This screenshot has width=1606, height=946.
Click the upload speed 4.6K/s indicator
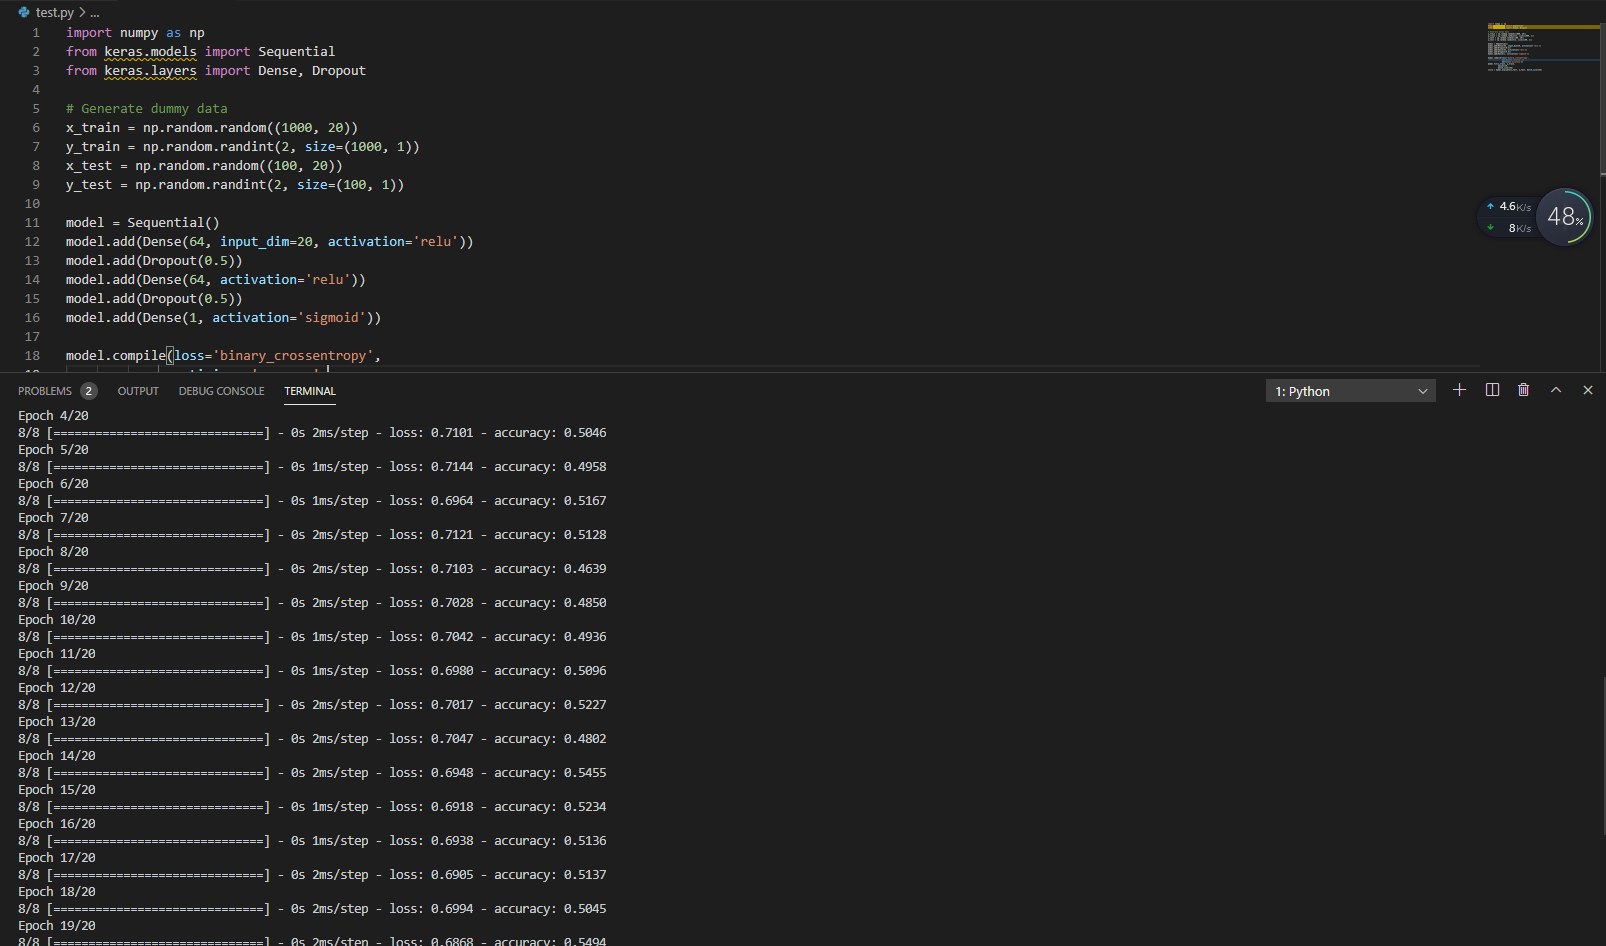pyautogui.click(x=1509, y=206)
